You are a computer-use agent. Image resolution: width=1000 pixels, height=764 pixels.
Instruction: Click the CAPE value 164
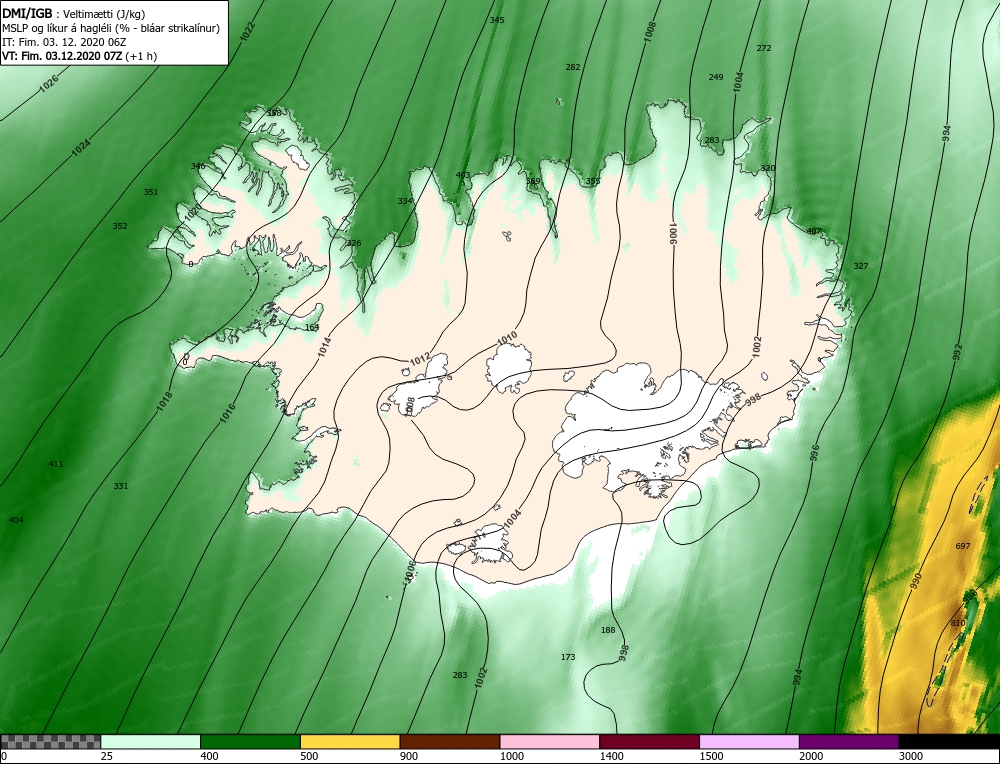pyautogui.click(x=312, y=328)
